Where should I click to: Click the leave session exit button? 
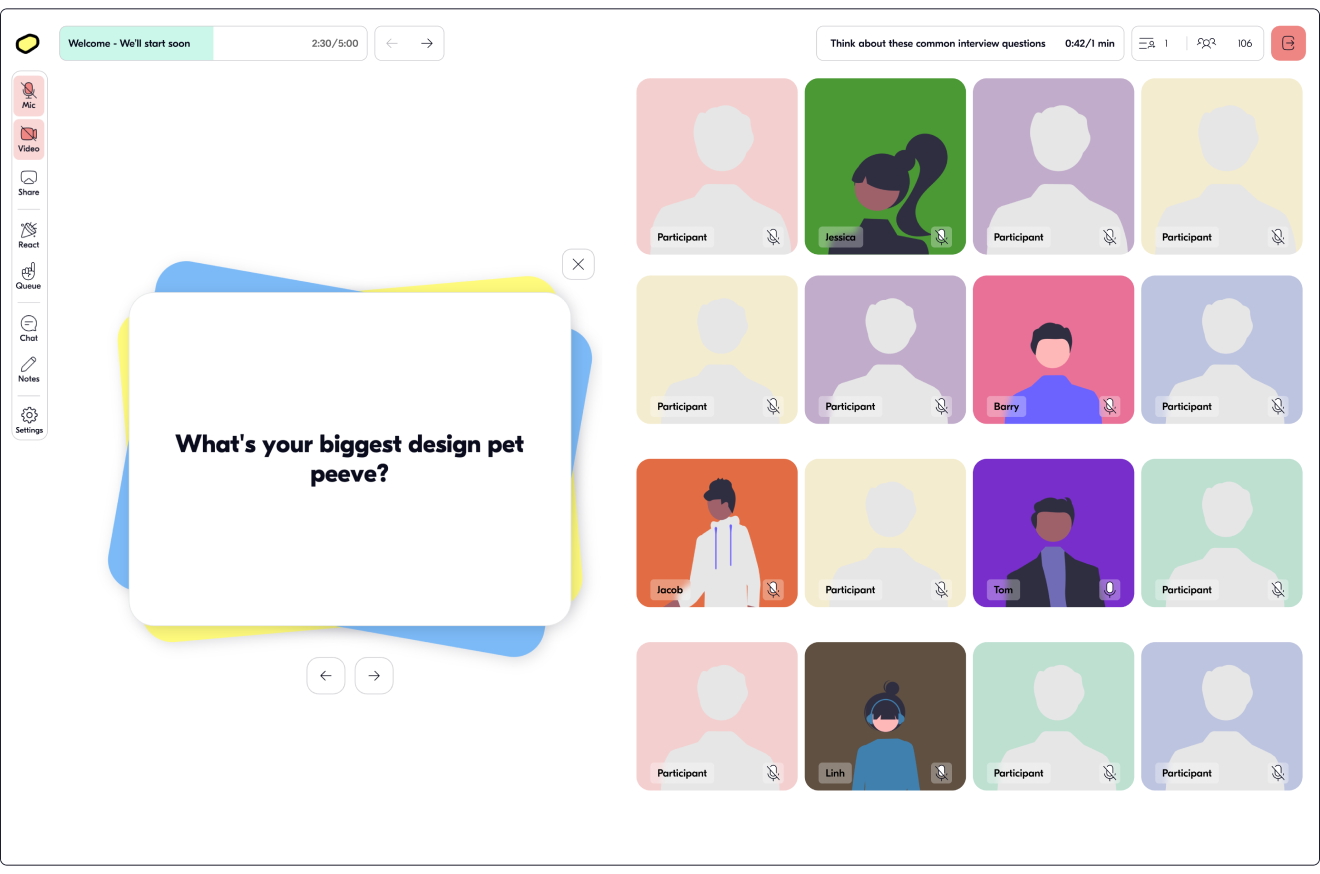(1288, 43)
